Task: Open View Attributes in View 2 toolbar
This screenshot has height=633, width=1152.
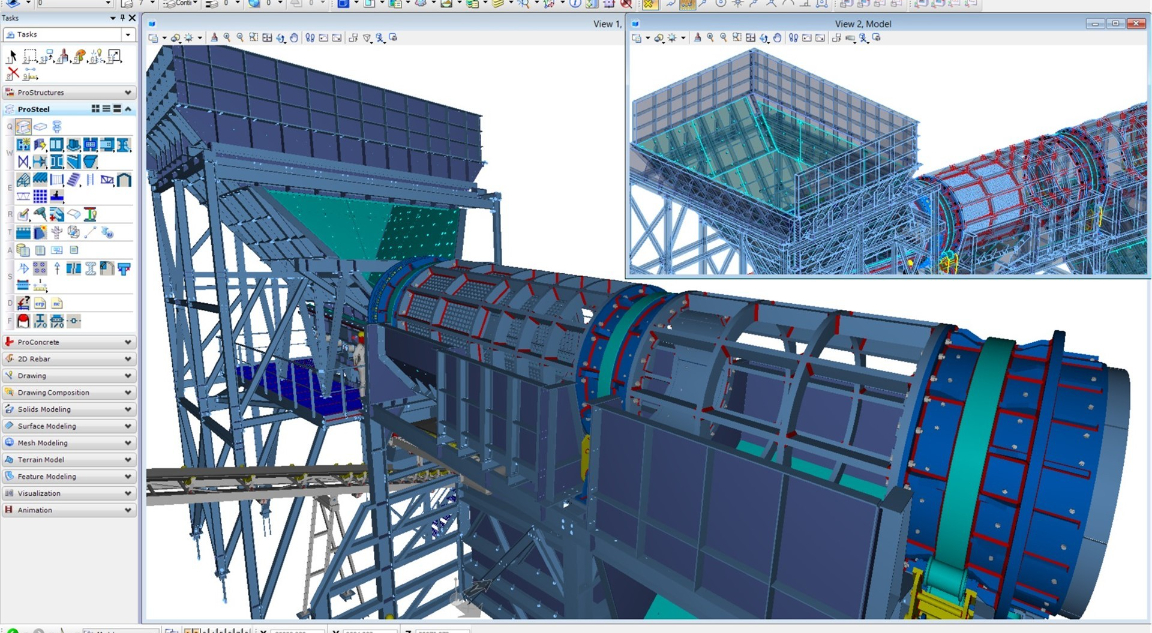Action: (x=639, y=37)
